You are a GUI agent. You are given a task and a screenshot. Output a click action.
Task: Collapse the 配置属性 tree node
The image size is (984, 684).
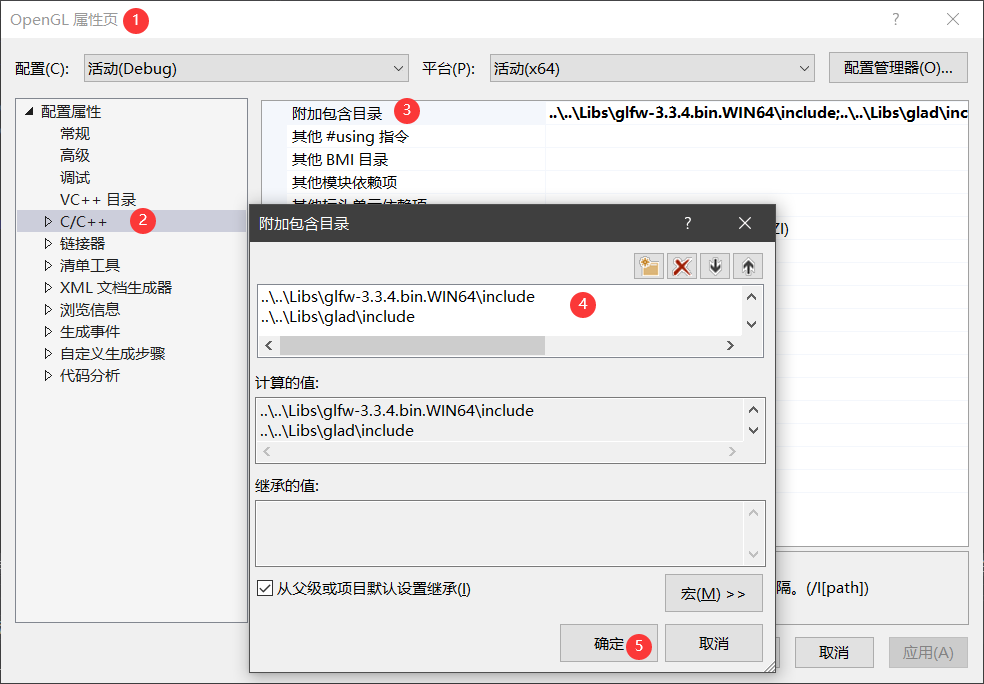(x=29, y=112)
